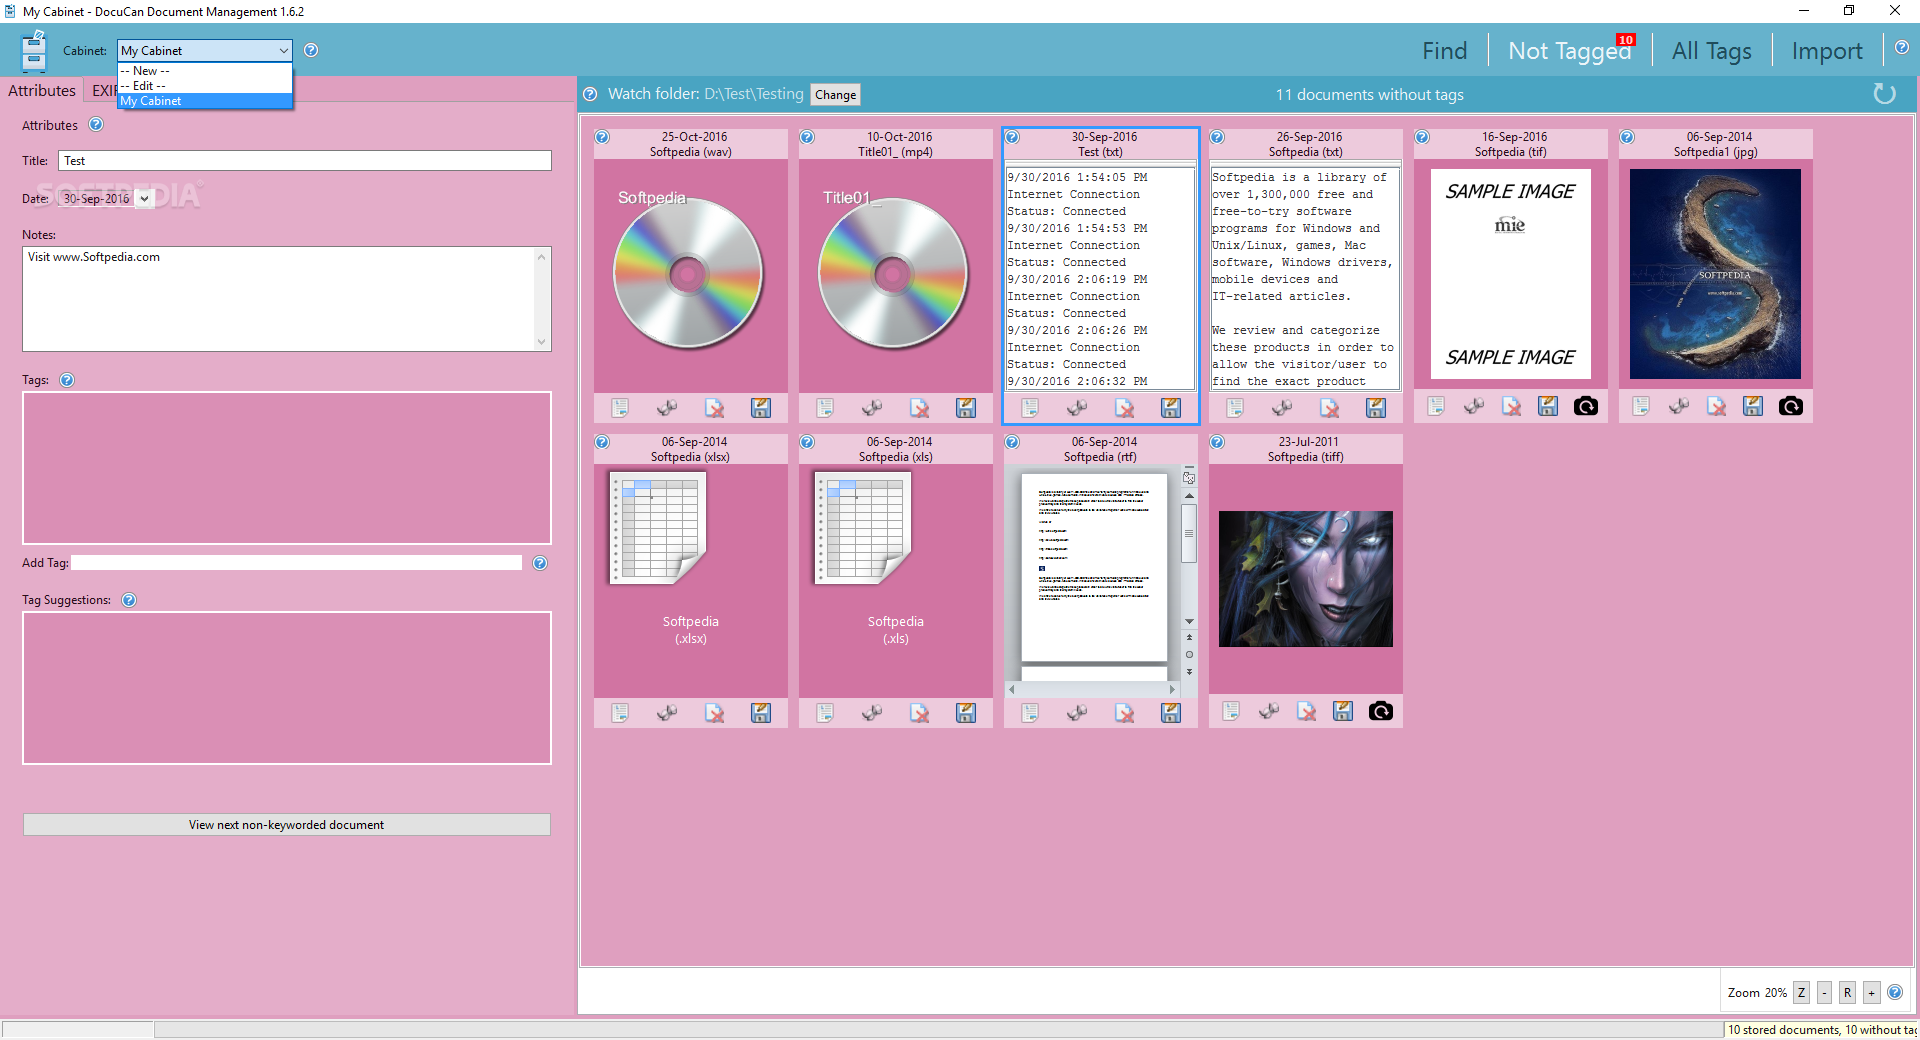The height and width of the screenshot is (1040, 1920).
Task: Click into the Add Tag input field
Action: click(297, 563)
